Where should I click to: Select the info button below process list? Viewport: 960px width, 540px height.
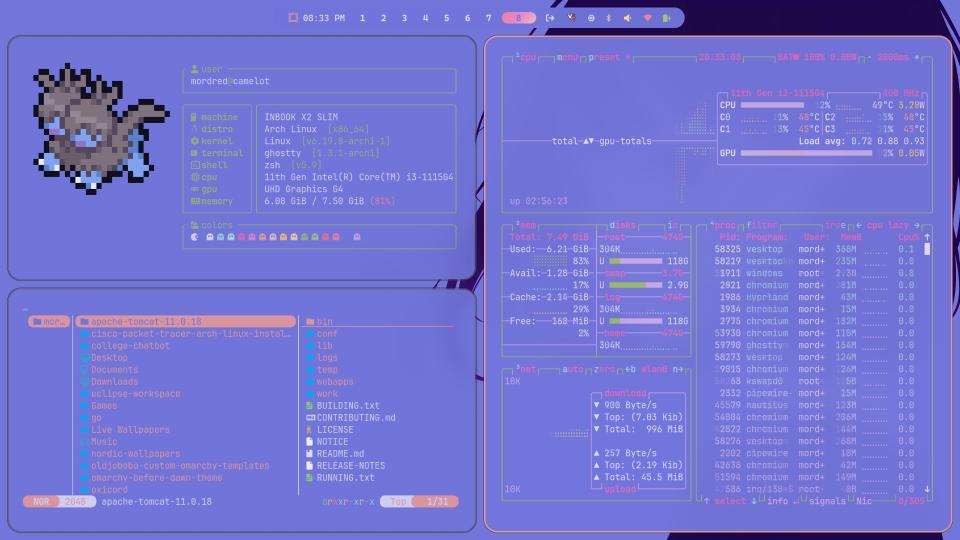(x=778, y=501)
